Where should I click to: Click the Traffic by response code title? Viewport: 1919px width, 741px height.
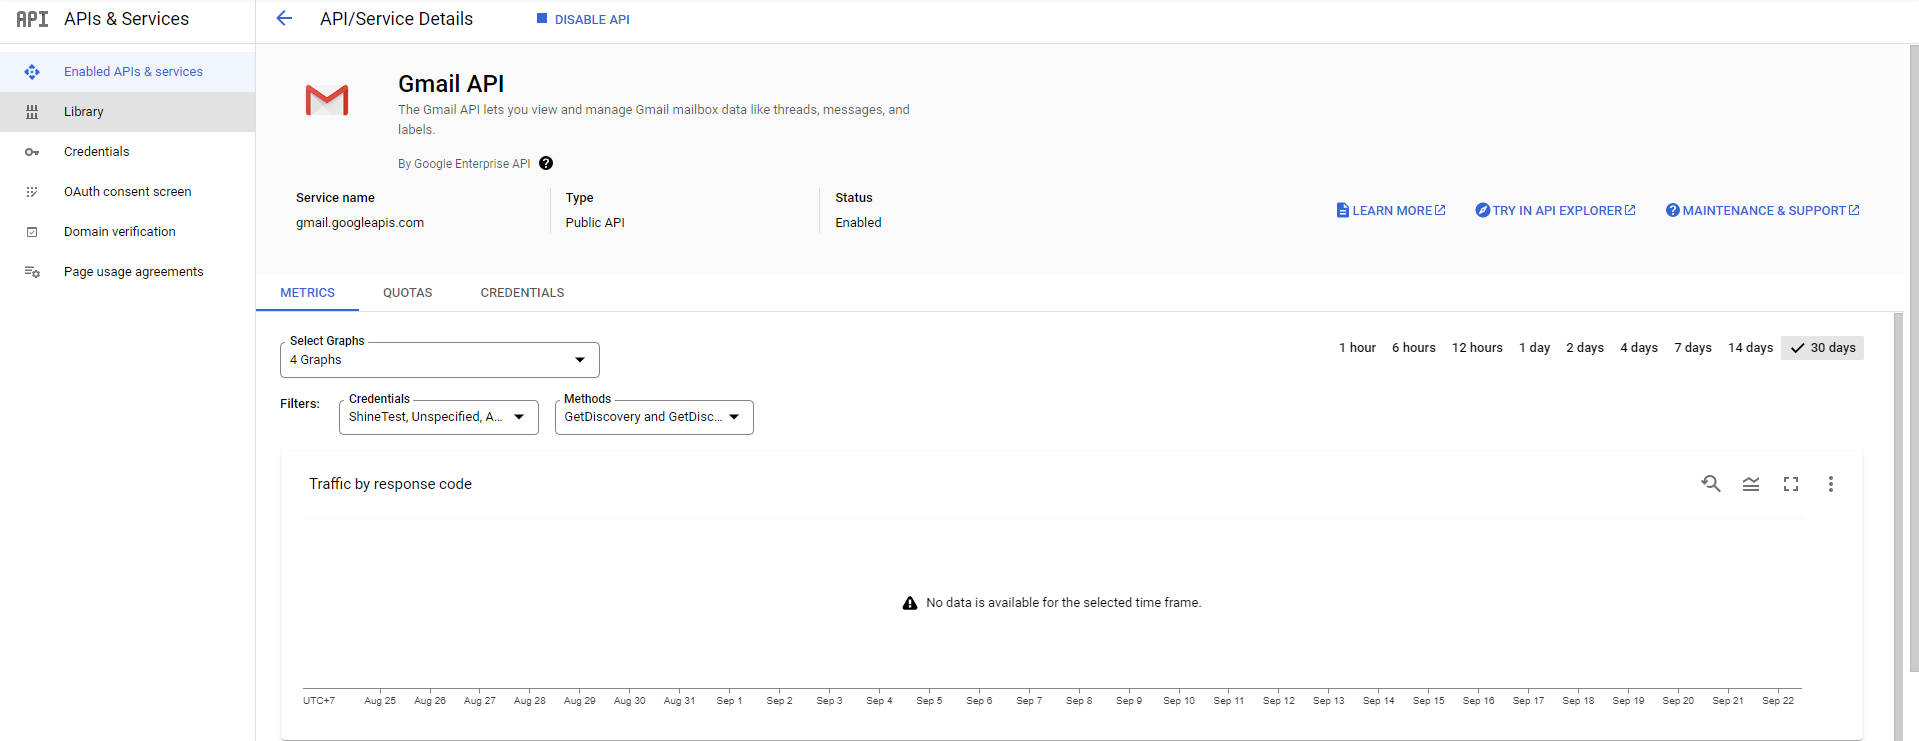pyautogui.click(x=390, y=484)
